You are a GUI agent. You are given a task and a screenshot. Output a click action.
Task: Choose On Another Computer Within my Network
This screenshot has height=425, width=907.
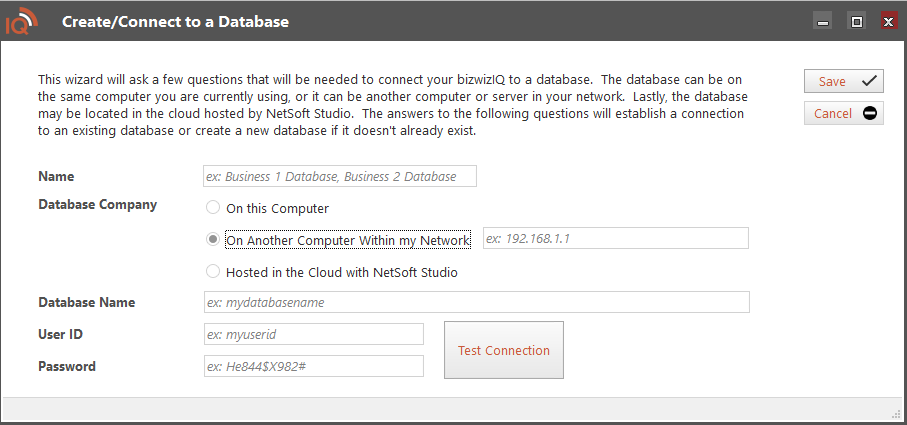(x=212, y=240)
